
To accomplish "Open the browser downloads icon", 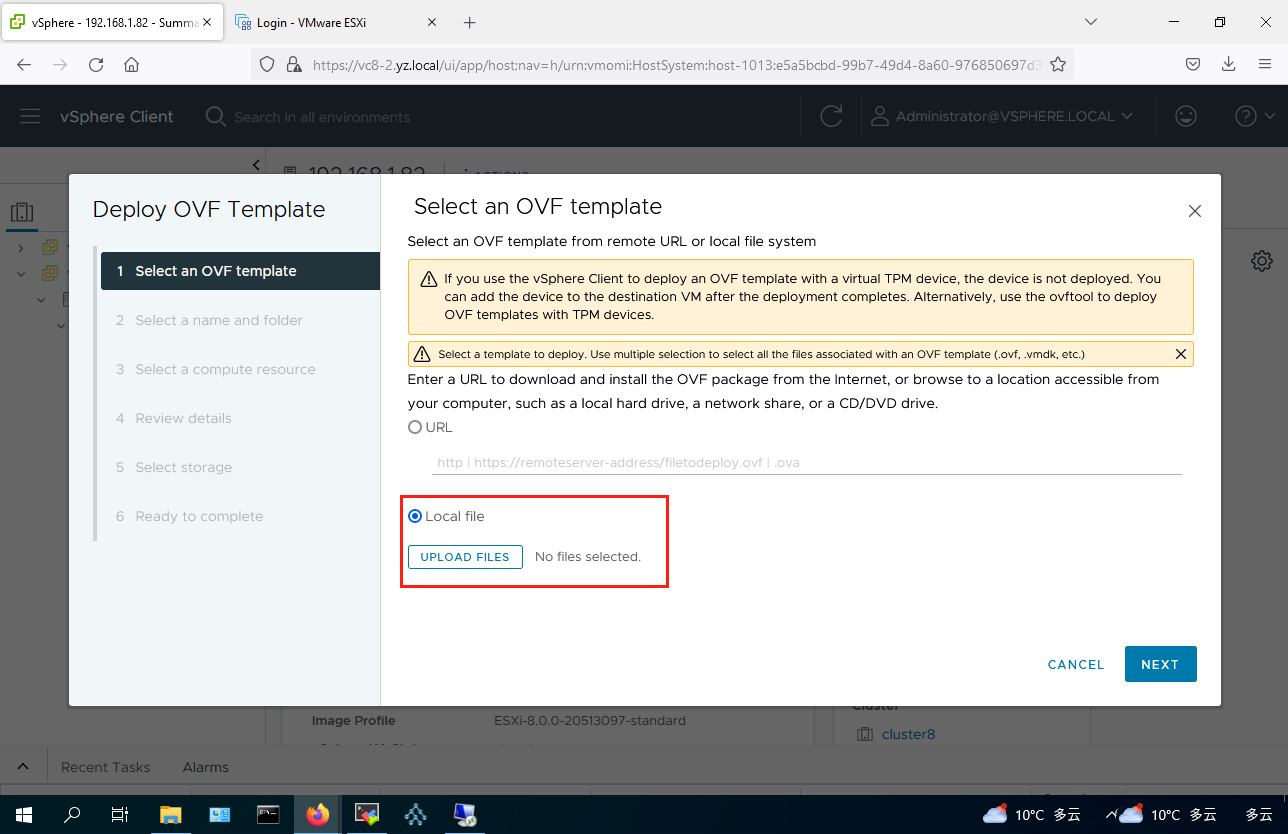I will [x=1229, y=64].
